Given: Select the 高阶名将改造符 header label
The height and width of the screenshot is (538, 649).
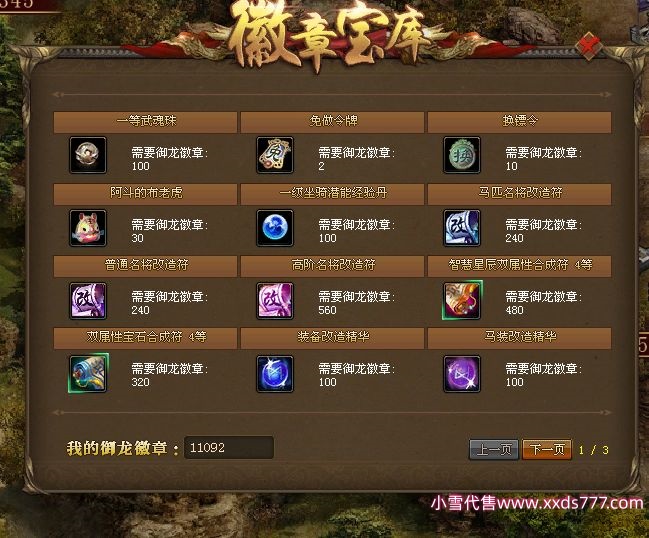Looking at the screenshot, I should click(334, 265).
